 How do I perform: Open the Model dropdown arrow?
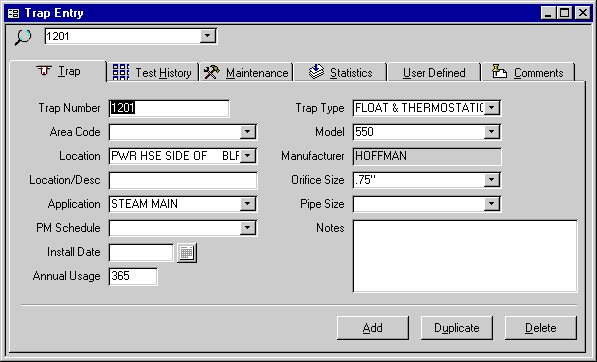pyautogui.click(x=492, y=132)
